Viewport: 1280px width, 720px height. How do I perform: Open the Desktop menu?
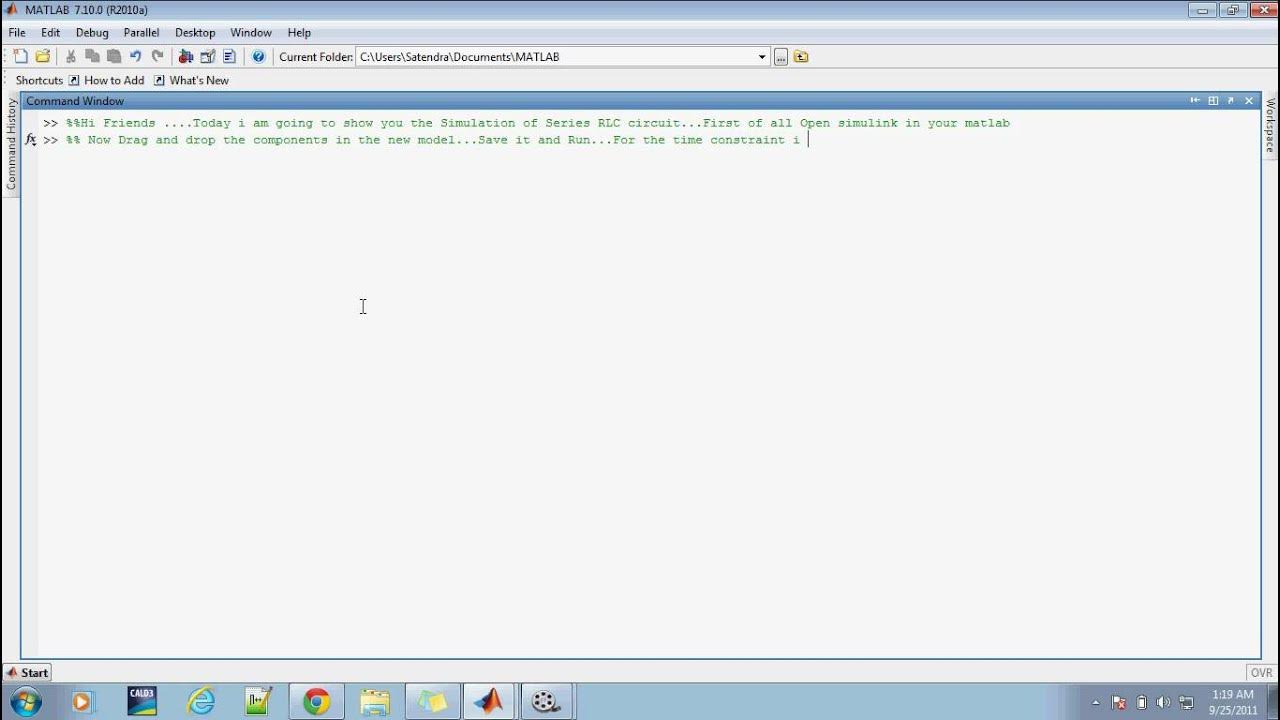coord(195,33)
